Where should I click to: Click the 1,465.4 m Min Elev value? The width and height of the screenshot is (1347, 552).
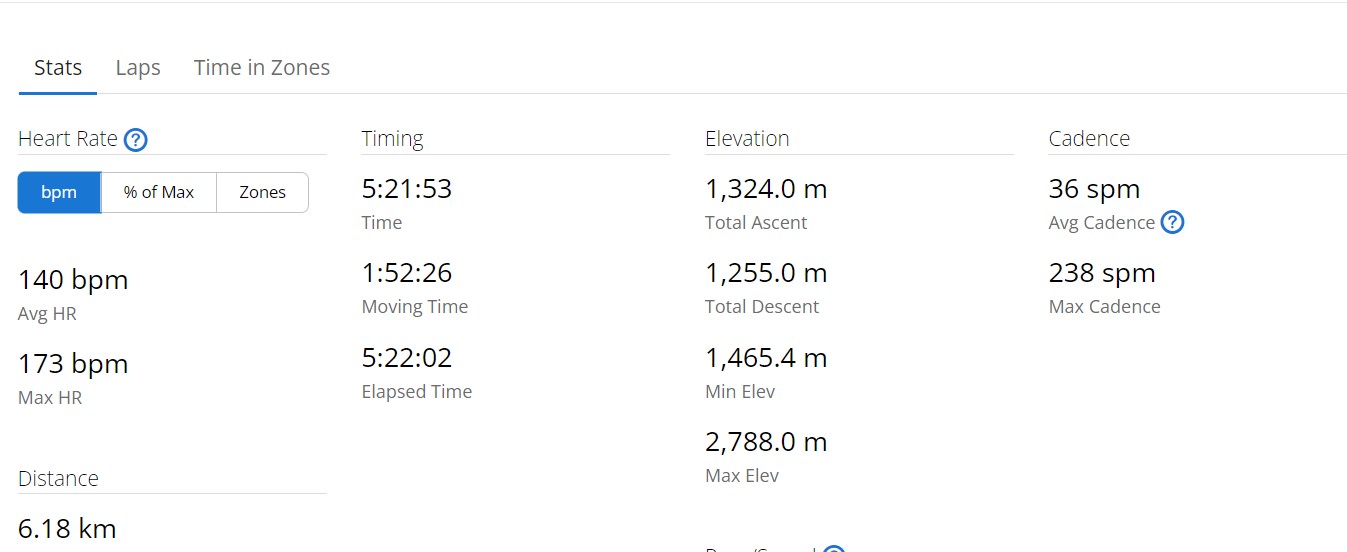point(766,358)
